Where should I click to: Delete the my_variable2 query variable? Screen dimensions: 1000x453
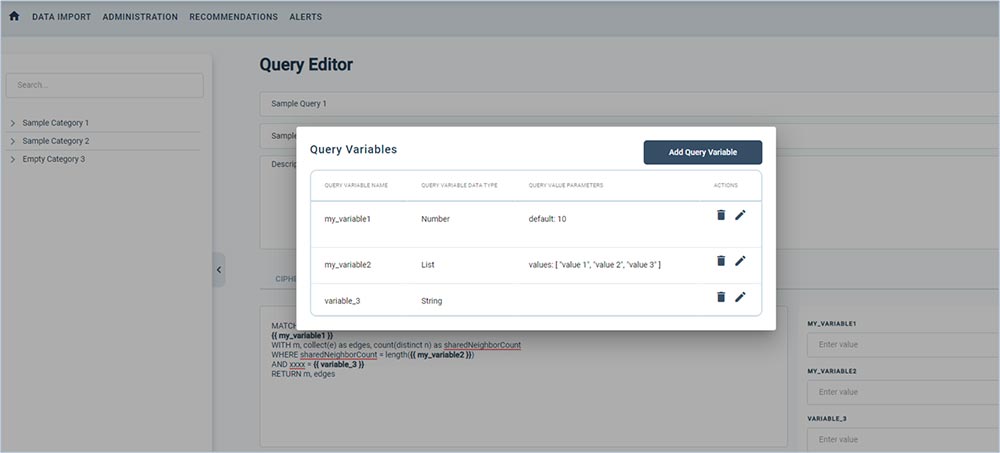721,260
